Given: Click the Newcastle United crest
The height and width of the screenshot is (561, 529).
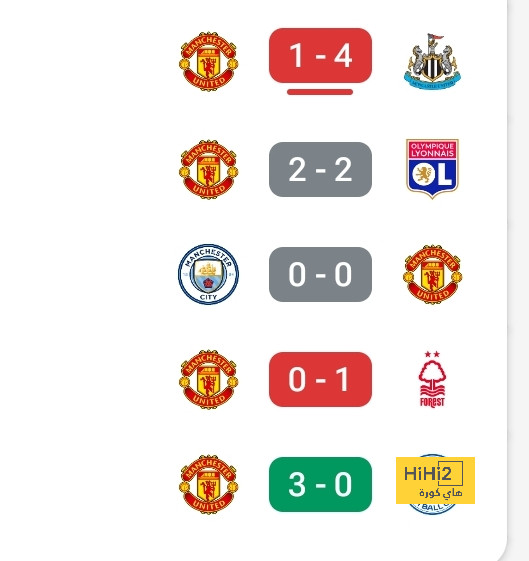Looking at the screenshot, I should click(x=432, y=62).
